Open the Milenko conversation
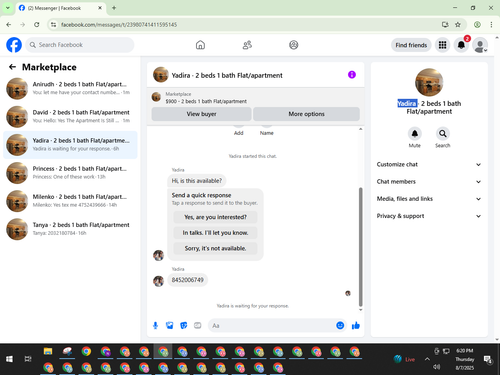The width and height of the screenshot is (500, 375). pos(70,201)
